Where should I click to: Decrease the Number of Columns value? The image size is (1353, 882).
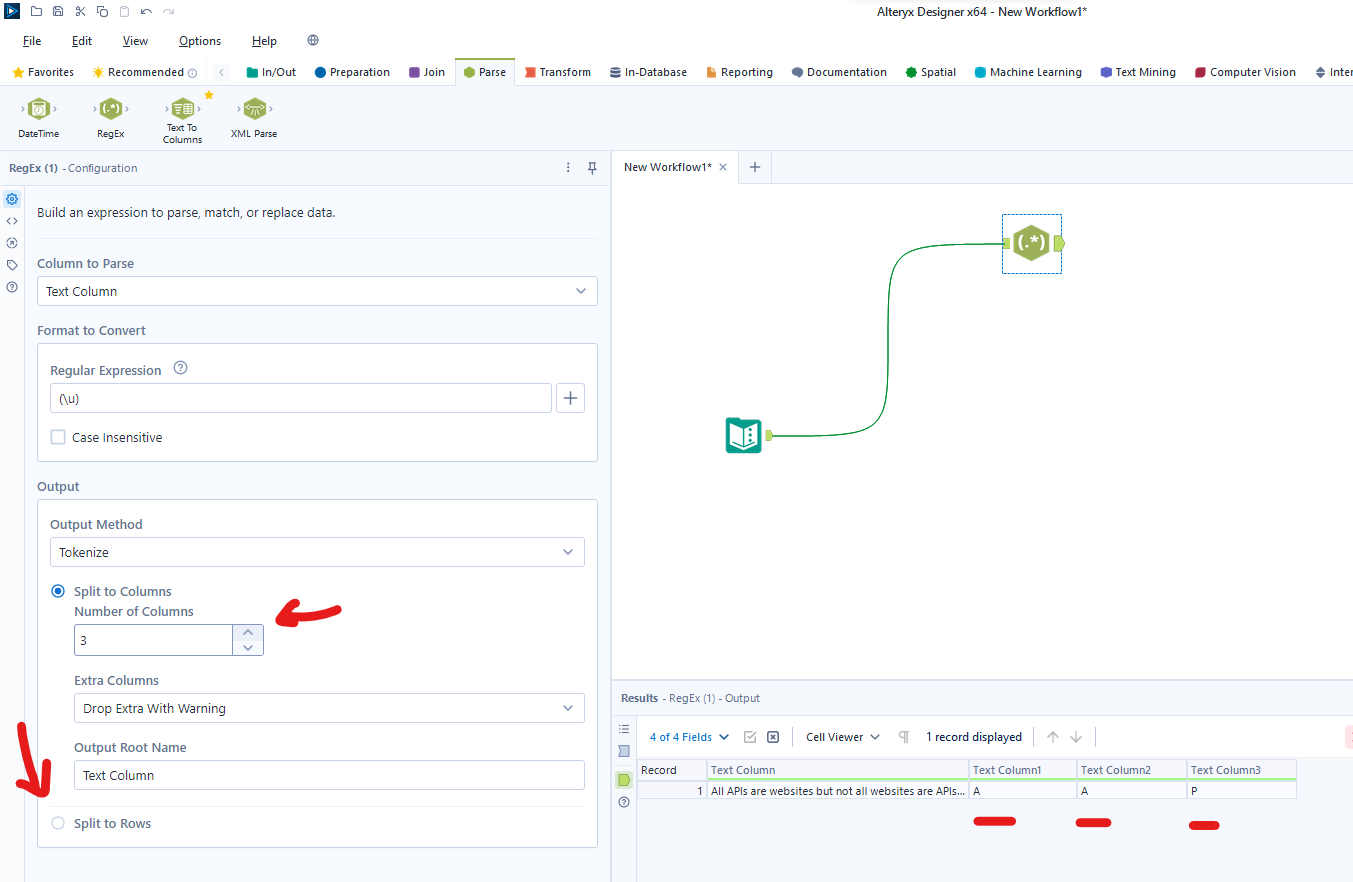(248, 648)
